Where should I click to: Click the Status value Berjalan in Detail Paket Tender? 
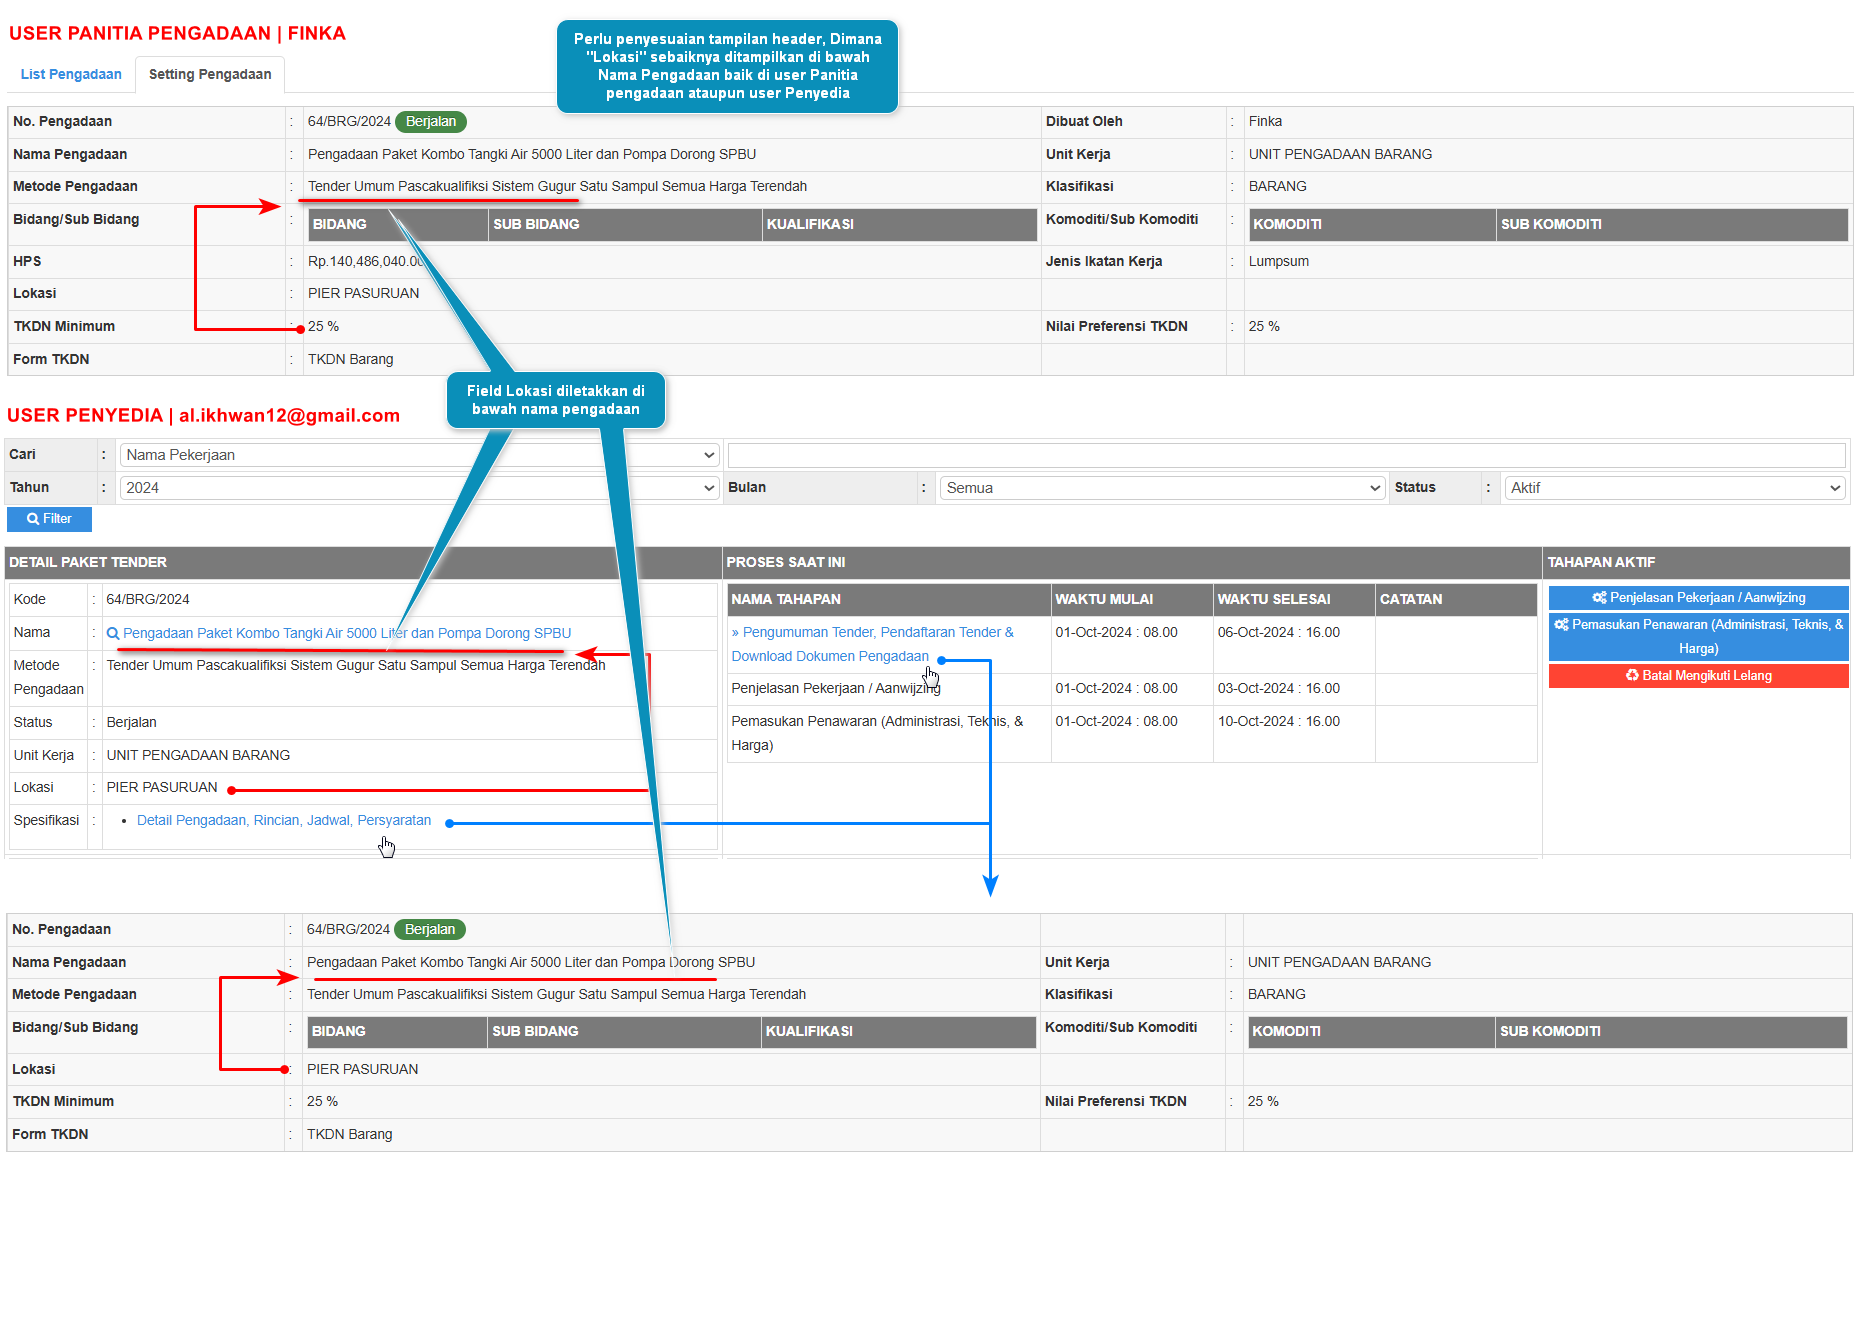point(131,722)
